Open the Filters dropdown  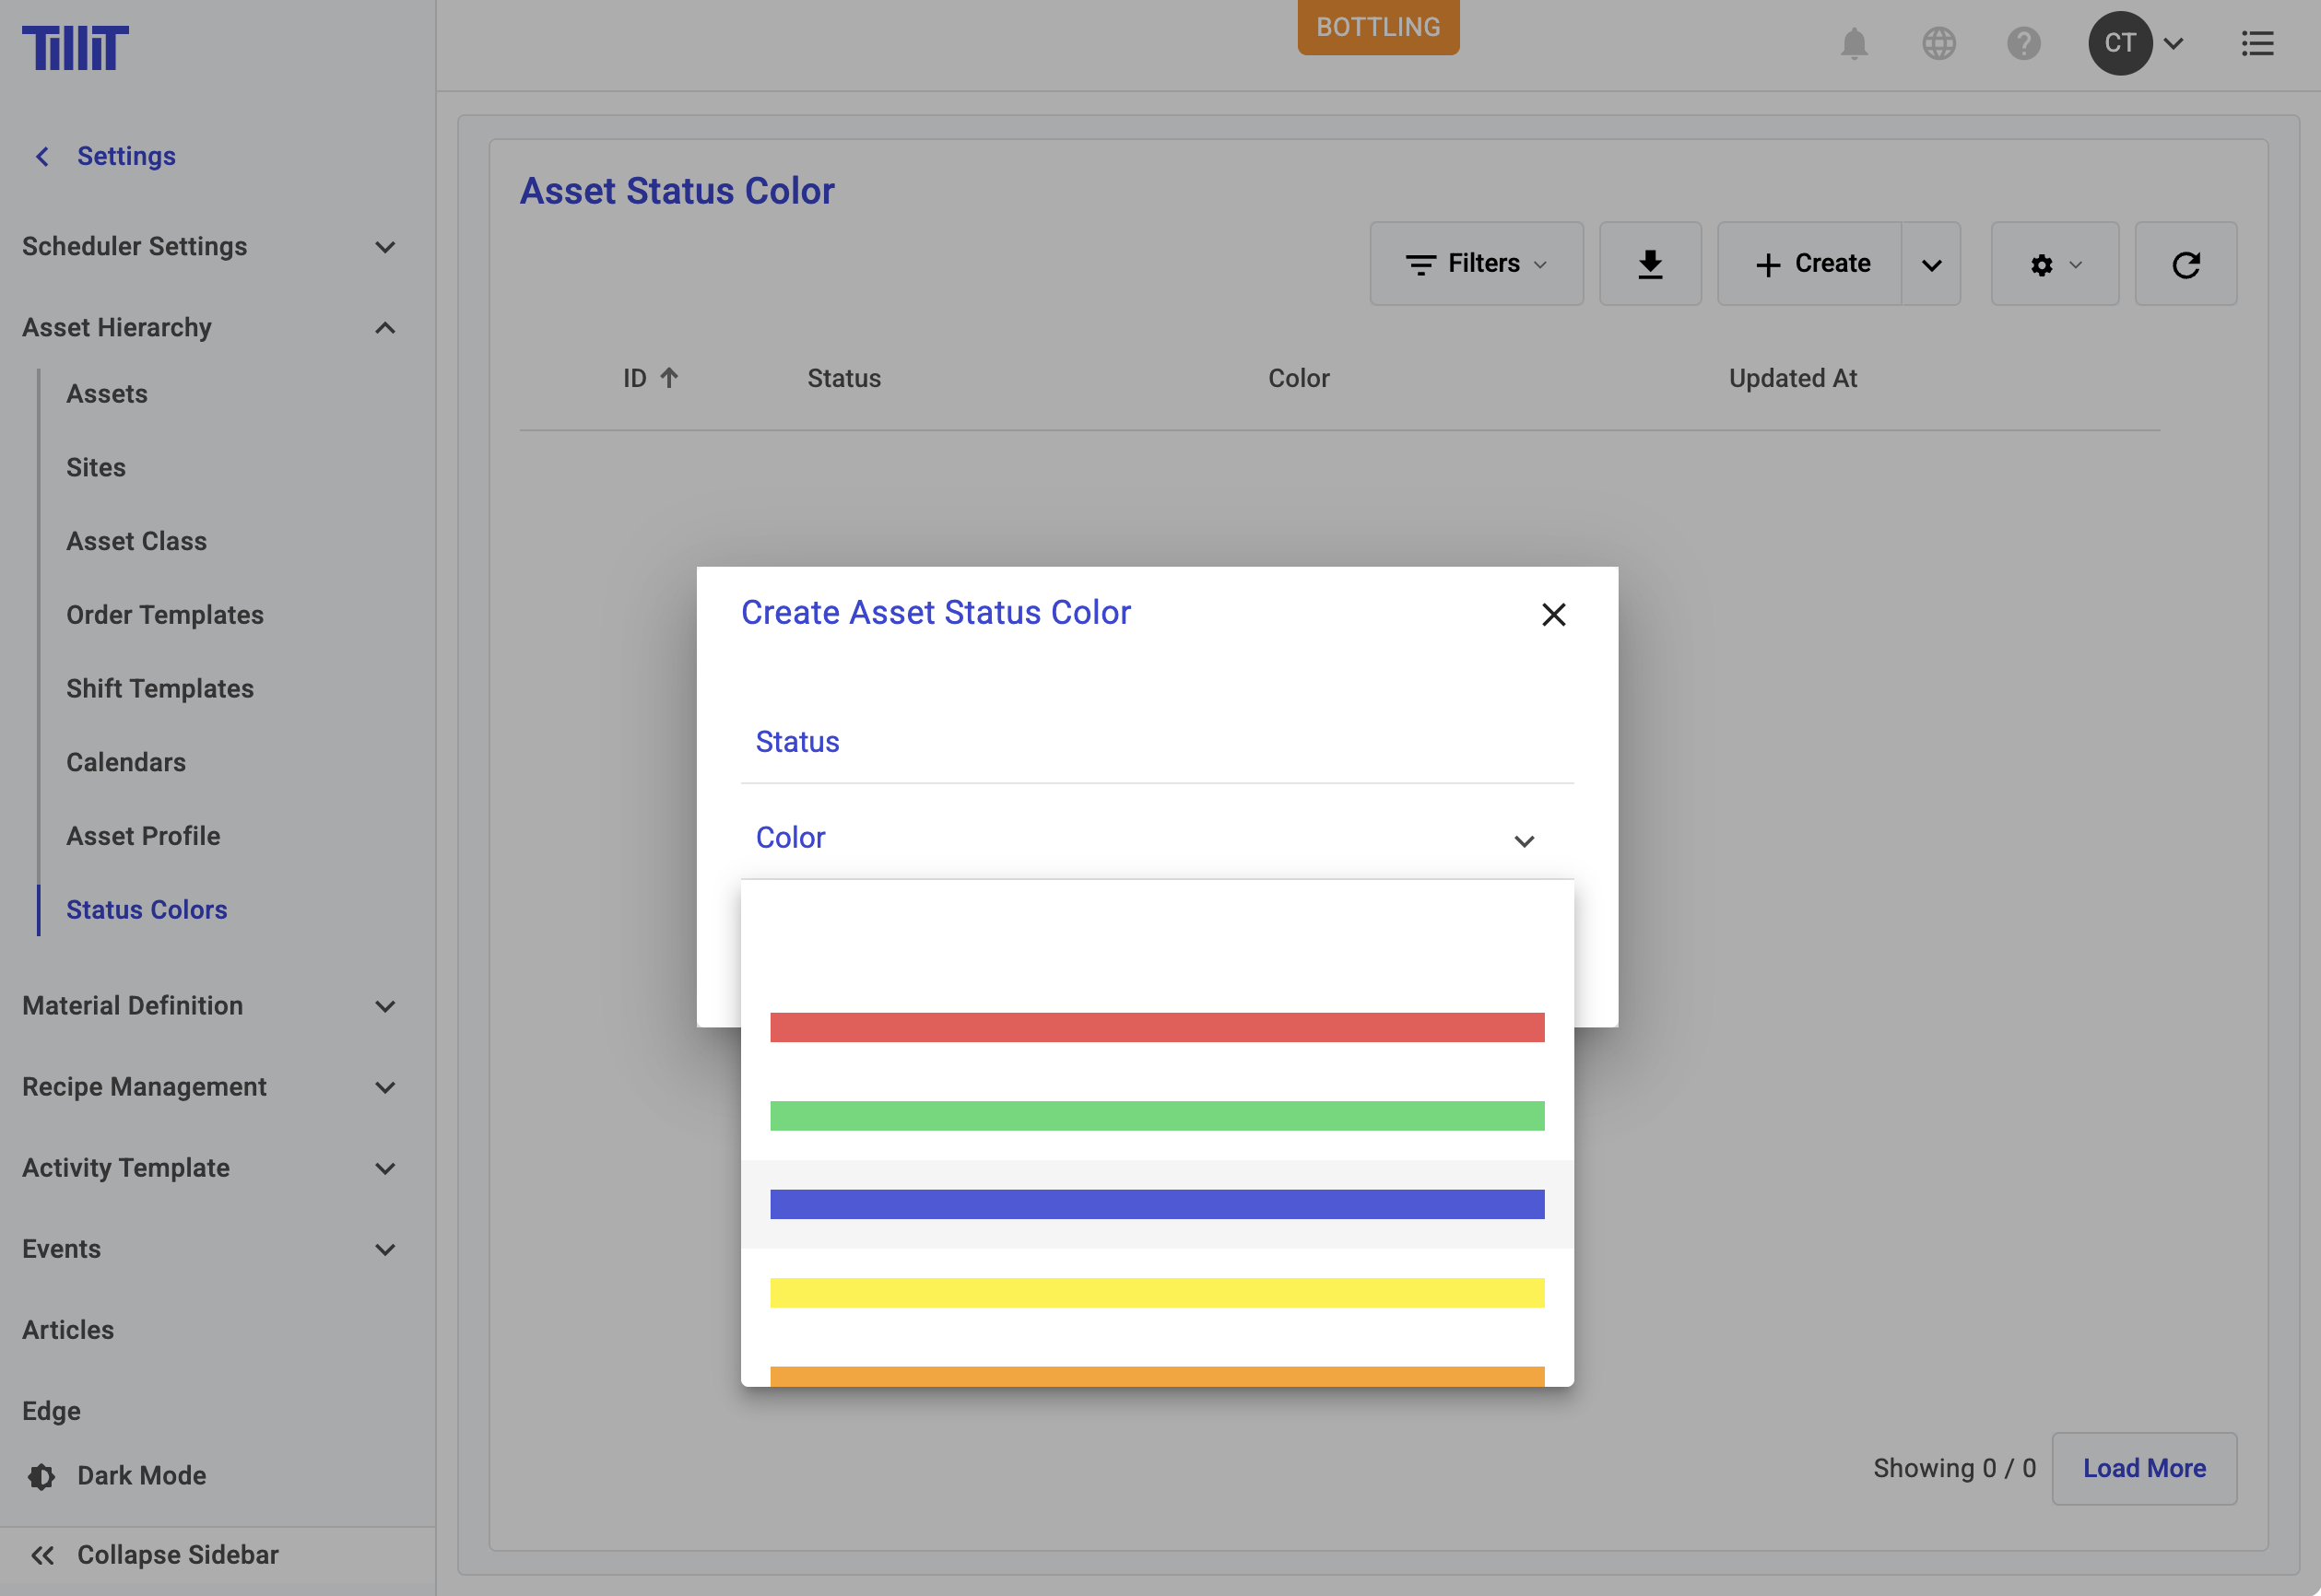1476,264
